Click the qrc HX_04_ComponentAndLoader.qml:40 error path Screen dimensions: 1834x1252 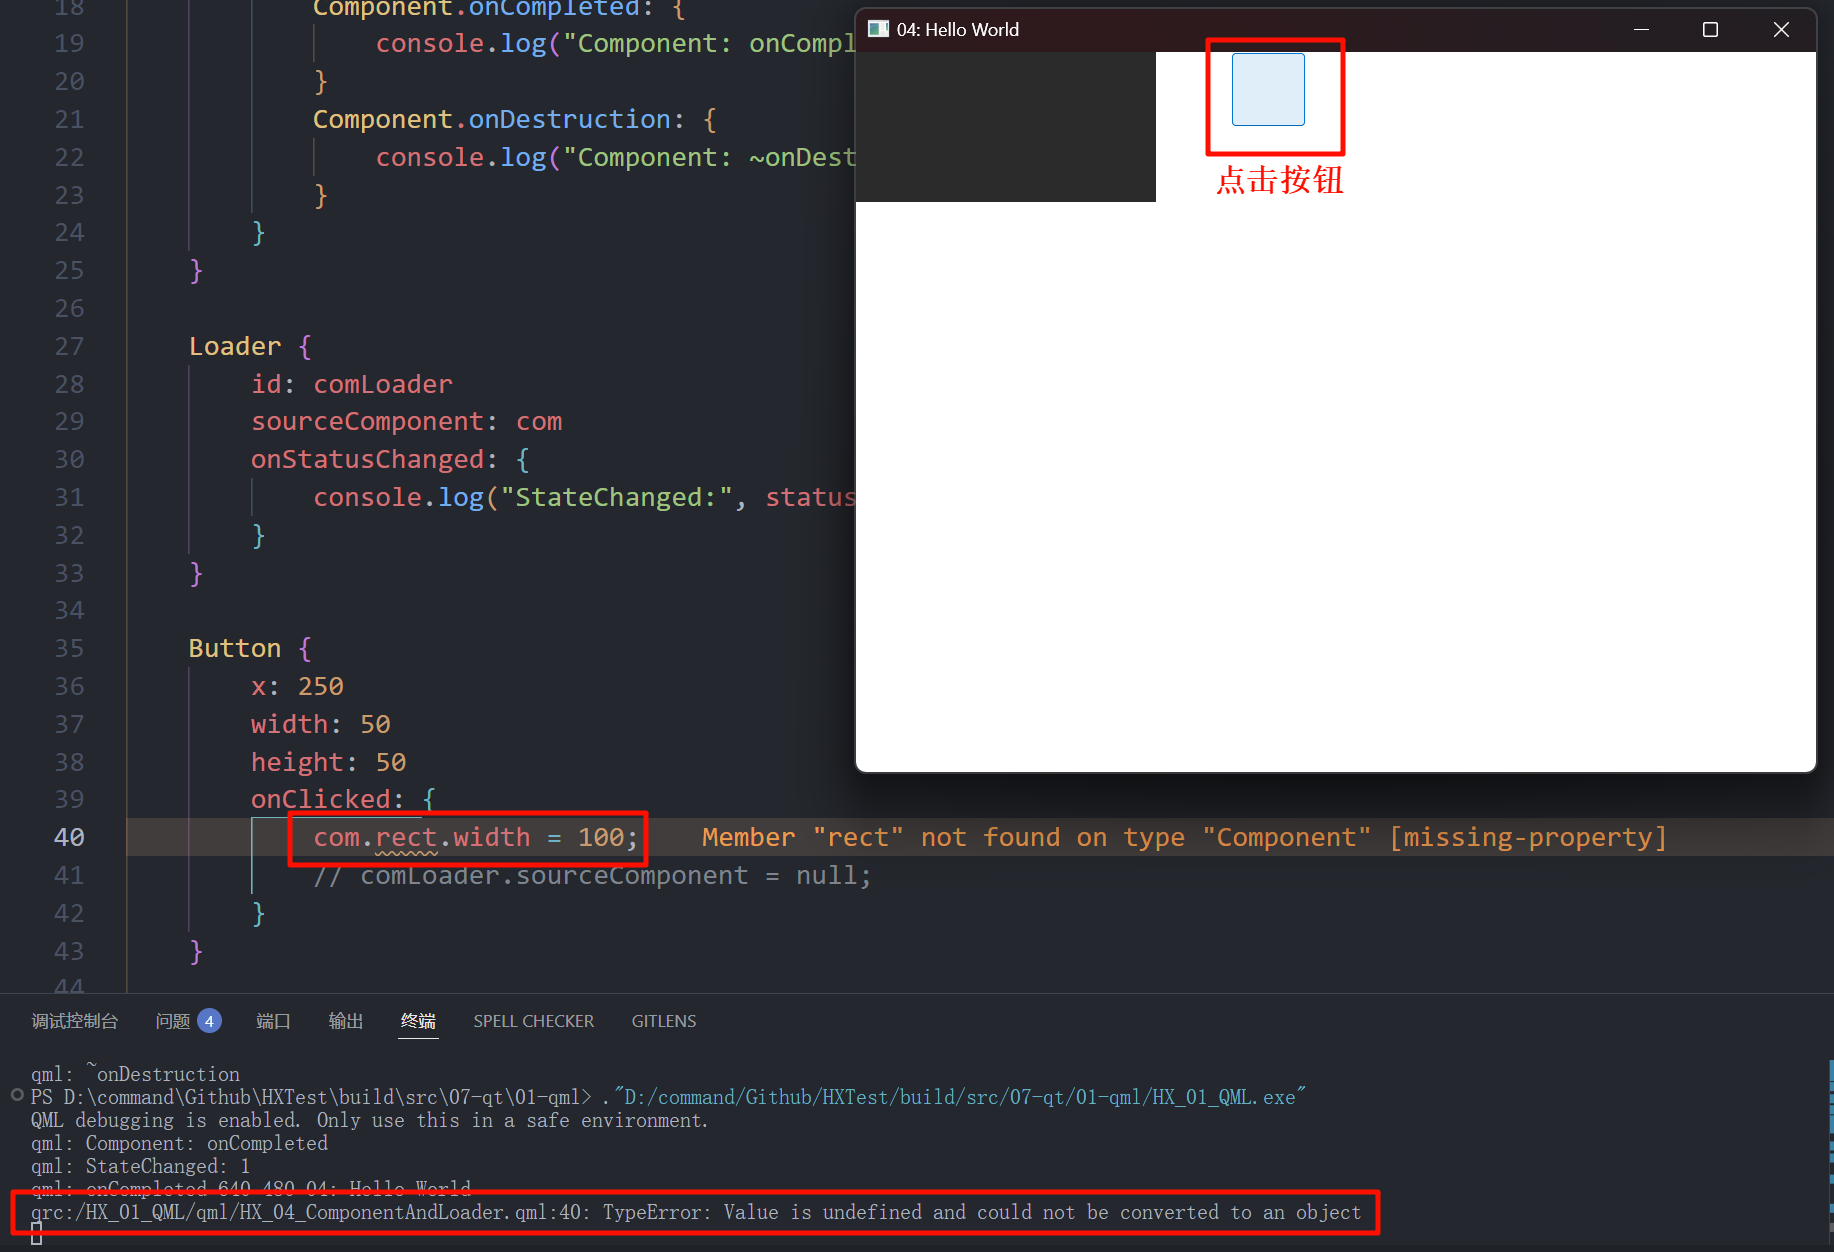pos(305,1212)
